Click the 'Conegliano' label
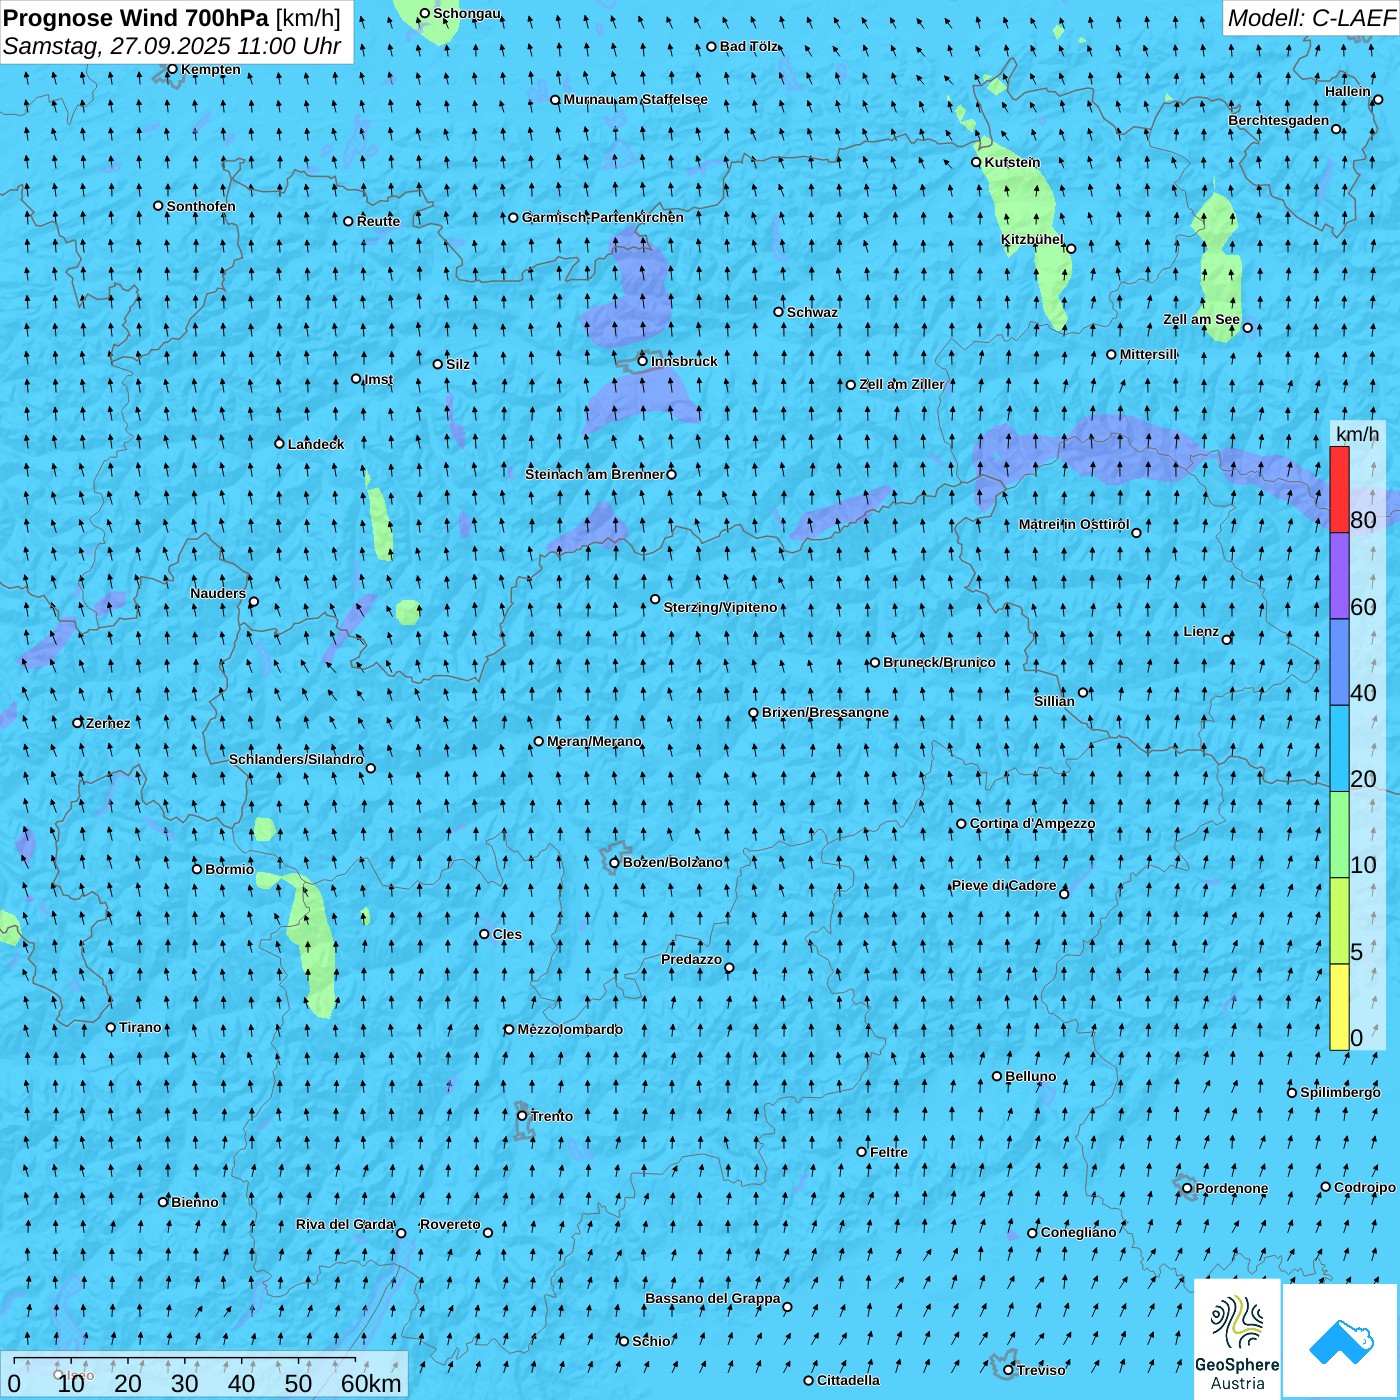The image size is (1400, 1400). click(1078, 1232)
